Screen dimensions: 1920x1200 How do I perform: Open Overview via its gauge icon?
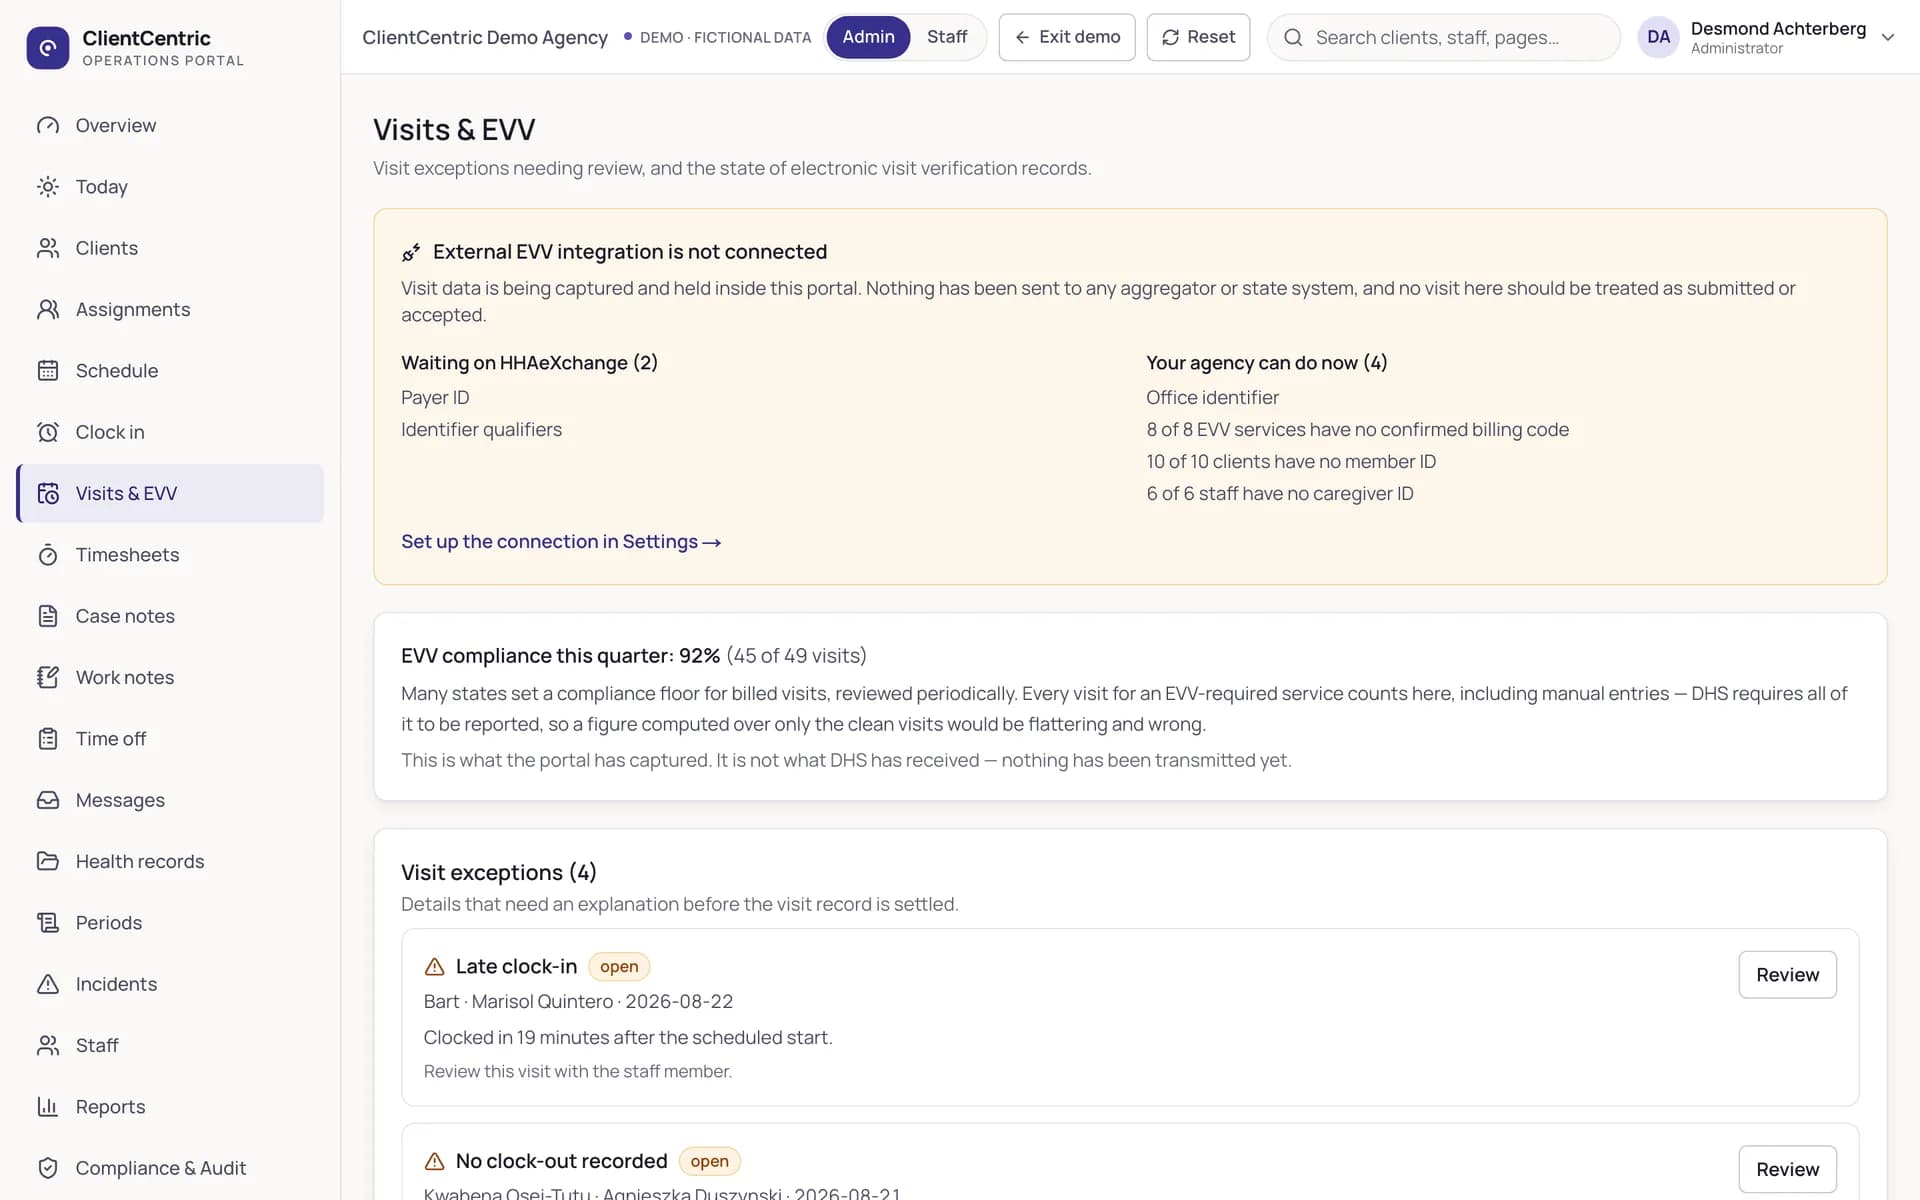click(48, 125)
